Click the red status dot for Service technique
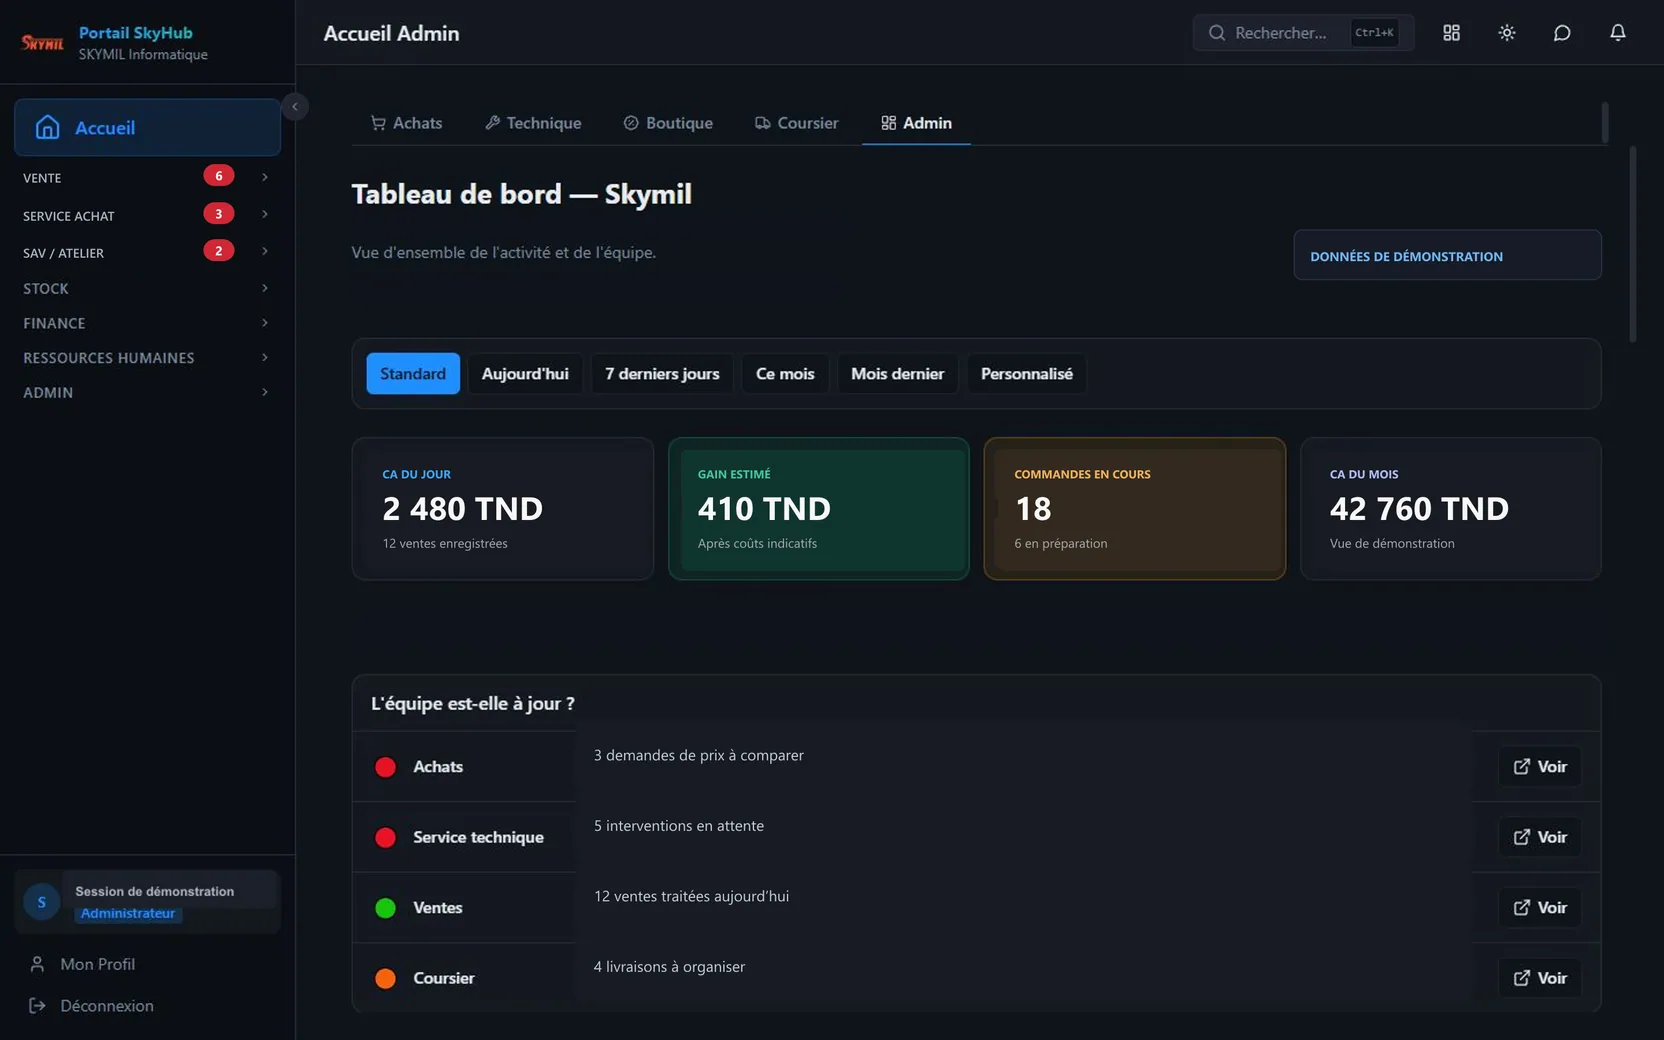The height and width of the screenshot is (1040, 1664). point(385,838)
